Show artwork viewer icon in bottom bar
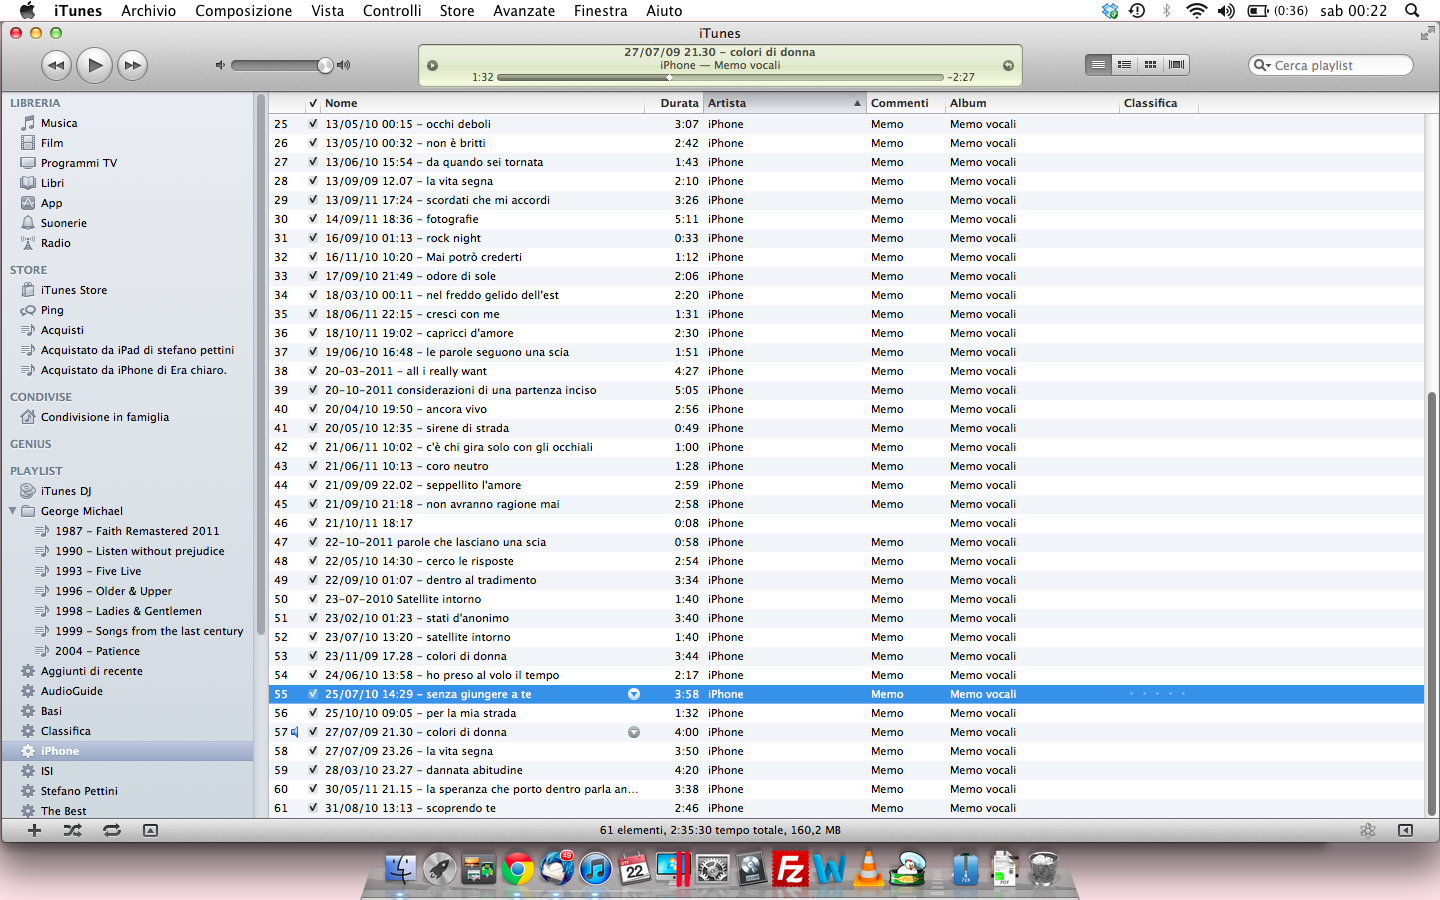The width and height of the screenshot is (1440, 900). 150,830
